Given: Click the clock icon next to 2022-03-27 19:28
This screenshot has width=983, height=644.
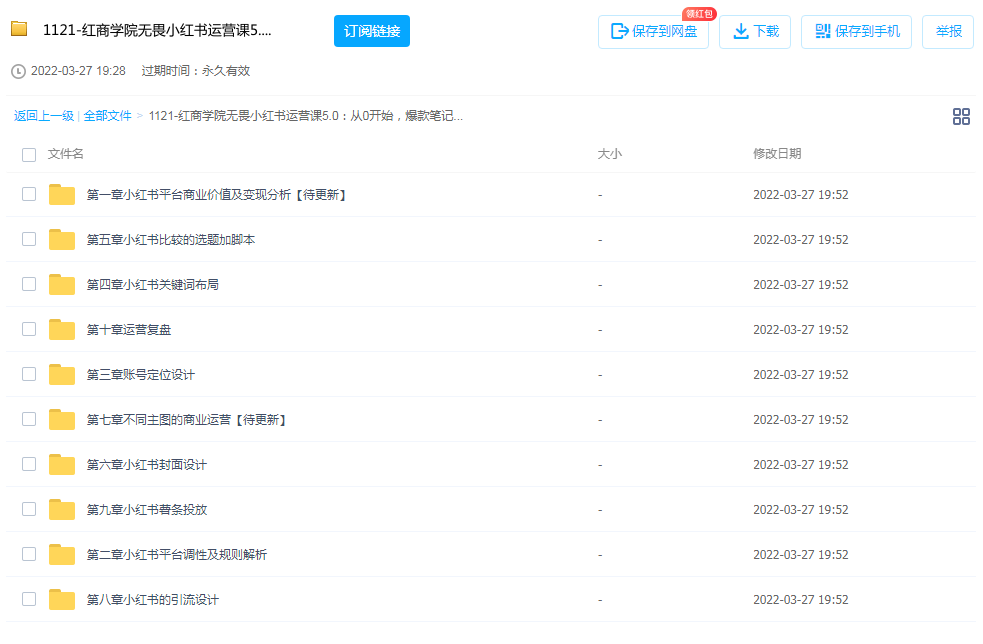Looking at the screenshot, I should pyautogui.click(x=18, y=71).
